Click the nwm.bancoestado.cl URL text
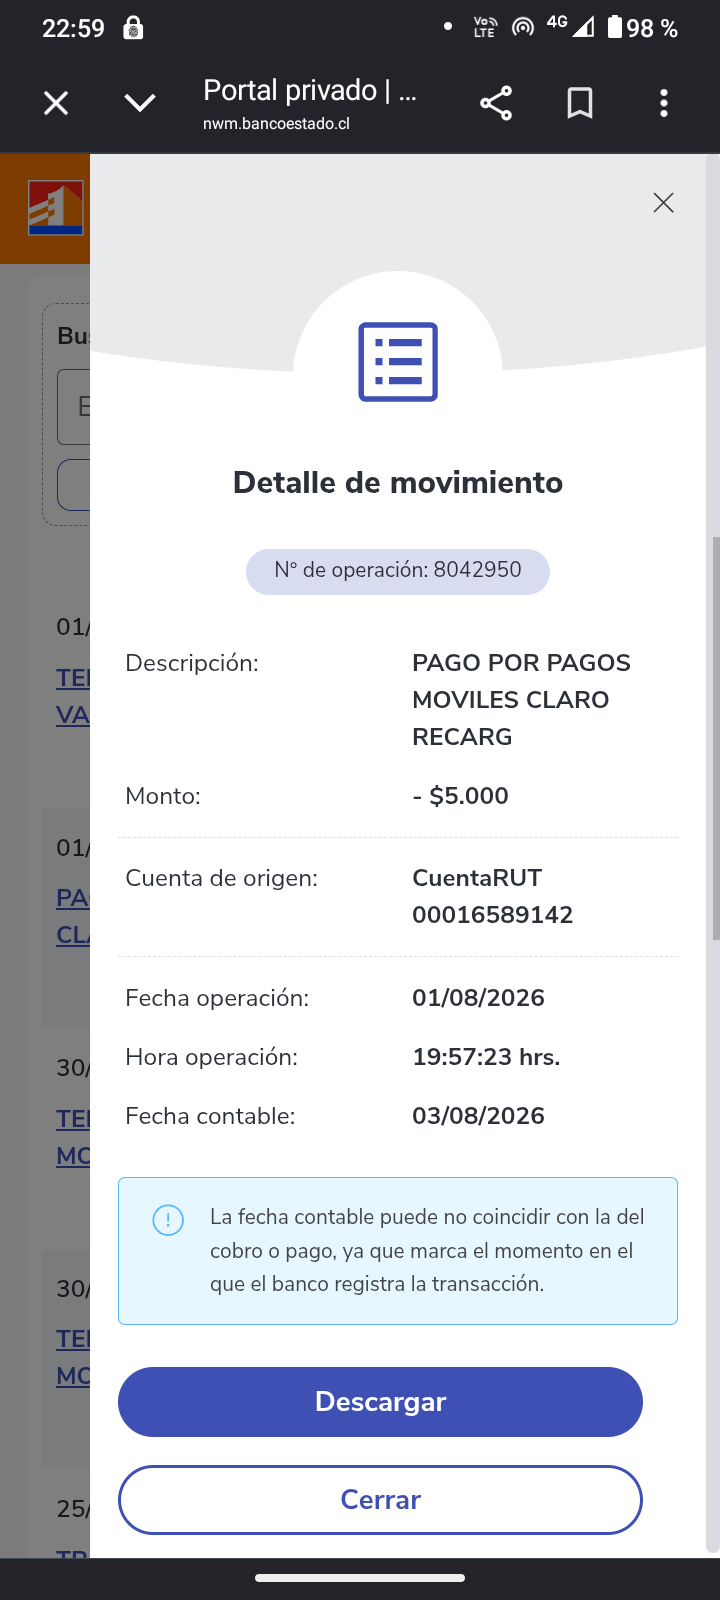The width and height of the screenshot is (720, 1600). (x=276, y=124)
